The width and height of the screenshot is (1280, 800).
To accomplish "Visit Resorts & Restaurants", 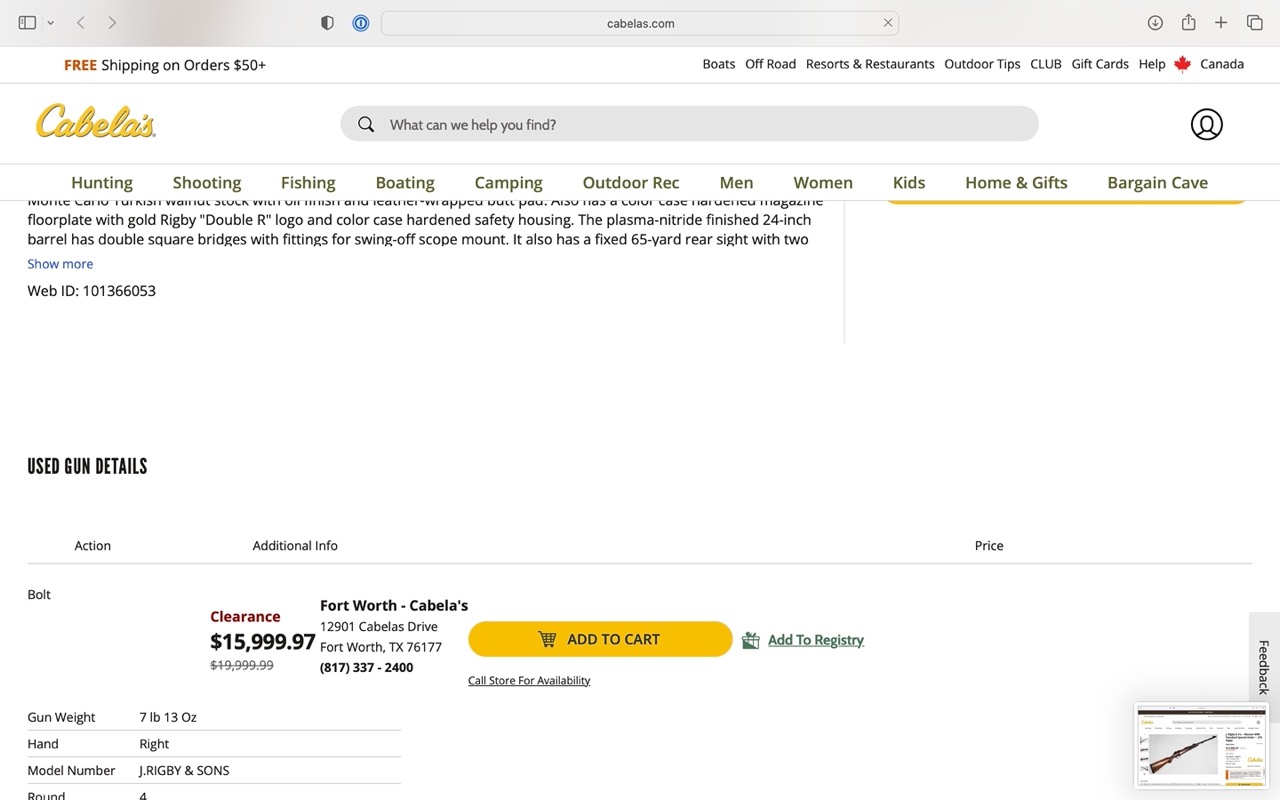I will tap(870, 64).
